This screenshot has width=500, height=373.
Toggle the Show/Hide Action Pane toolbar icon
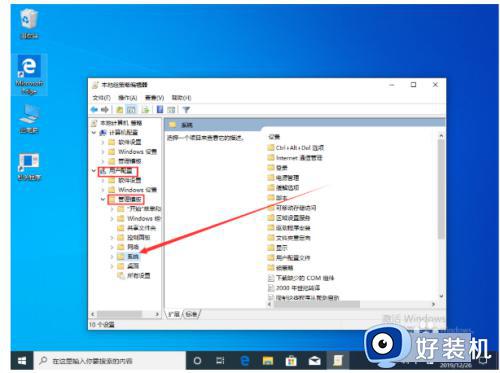[x=171, y=110]
